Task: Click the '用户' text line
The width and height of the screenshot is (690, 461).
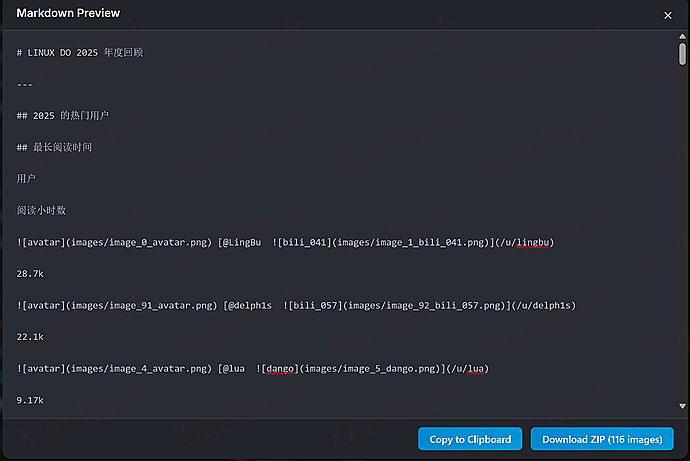Action: pos(26,179)
